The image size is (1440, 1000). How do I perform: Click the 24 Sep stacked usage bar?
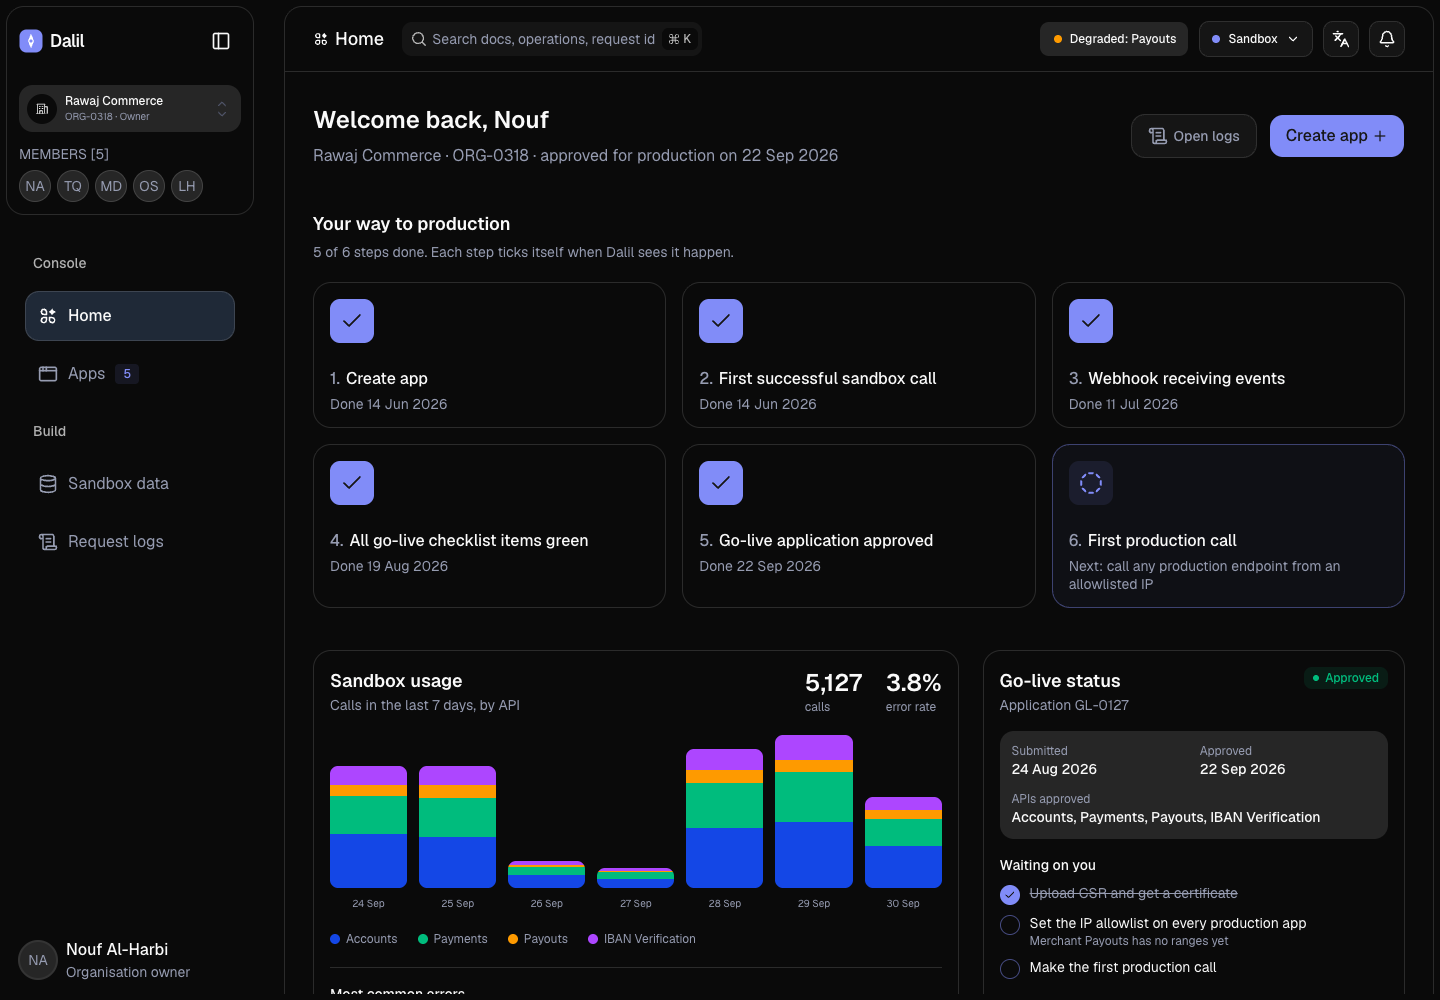pos(369,827)
